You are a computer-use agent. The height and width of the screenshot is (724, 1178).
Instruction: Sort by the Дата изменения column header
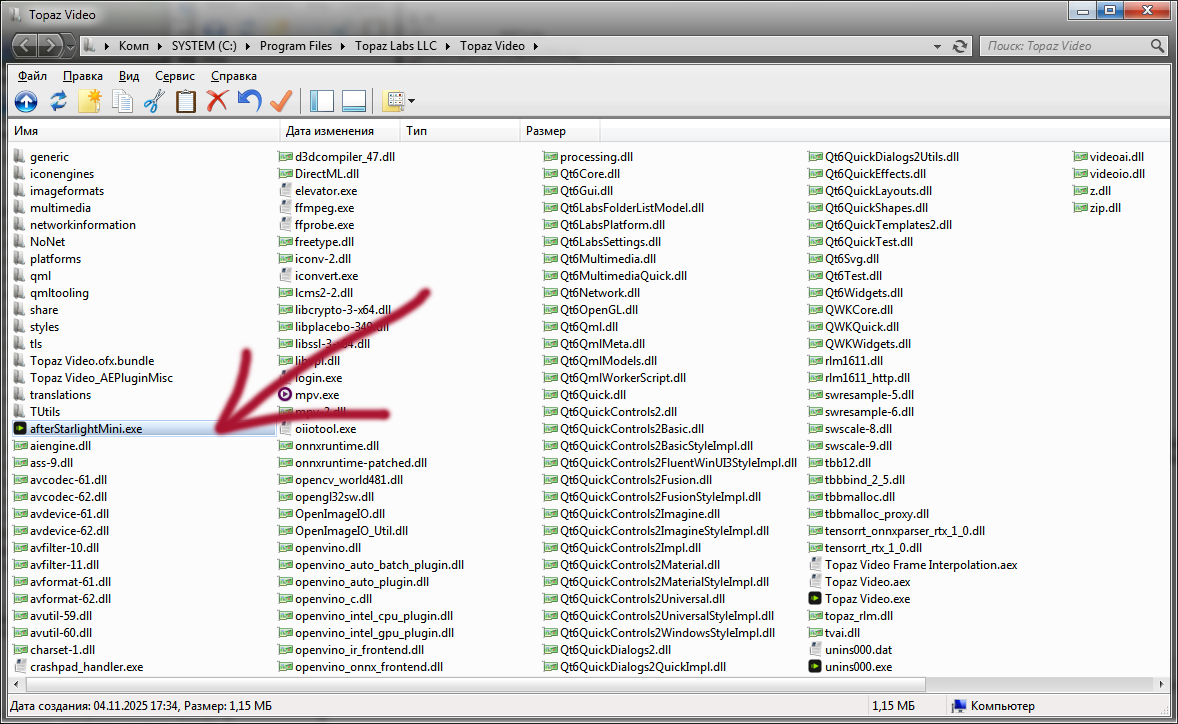(x=330, y=131)
